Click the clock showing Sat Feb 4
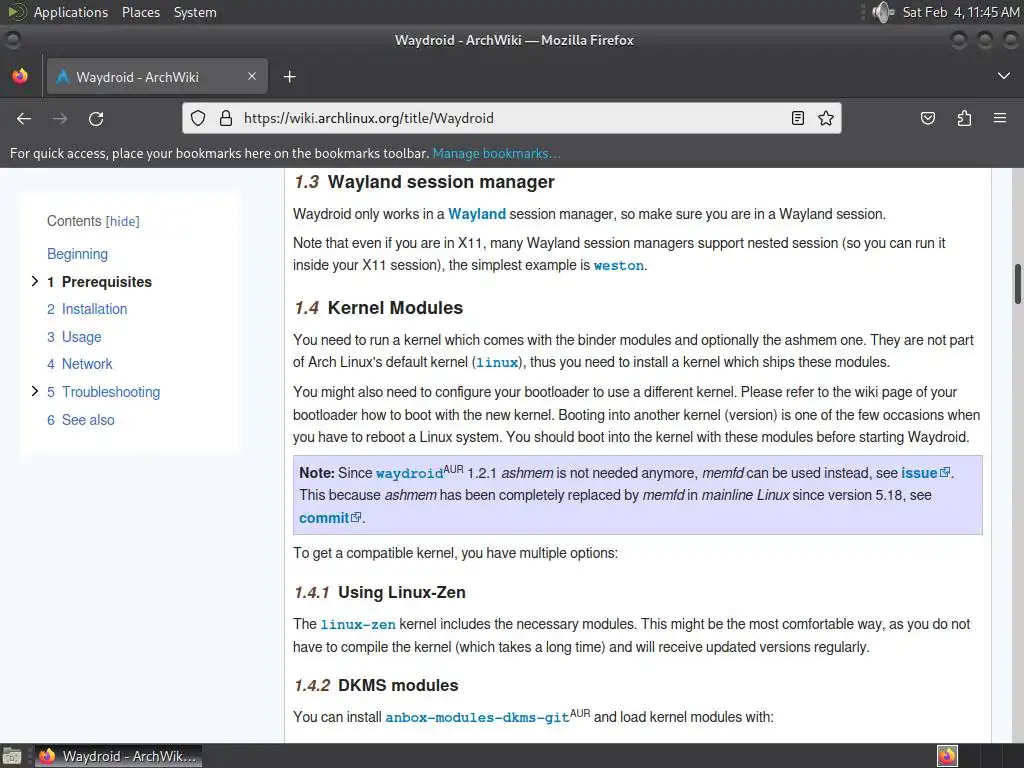 click(961, 12)
